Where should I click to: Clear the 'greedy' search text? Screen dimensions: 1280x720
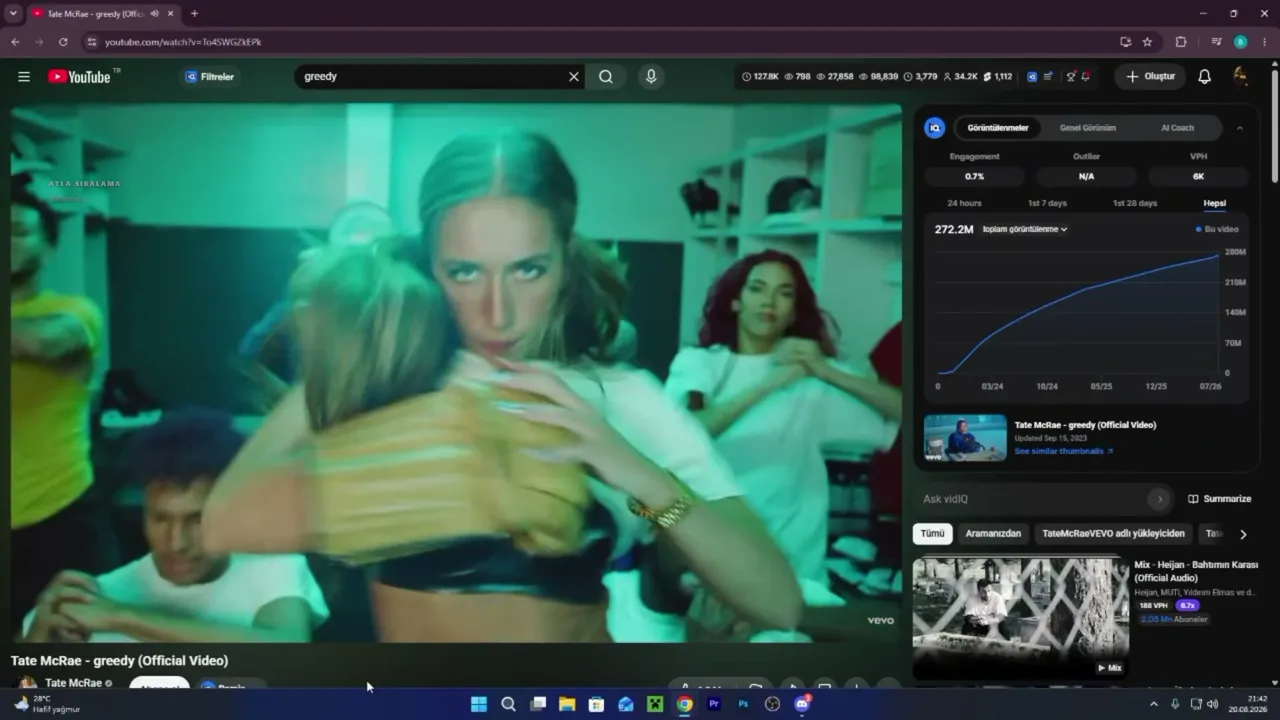click(x=574, y=76)
